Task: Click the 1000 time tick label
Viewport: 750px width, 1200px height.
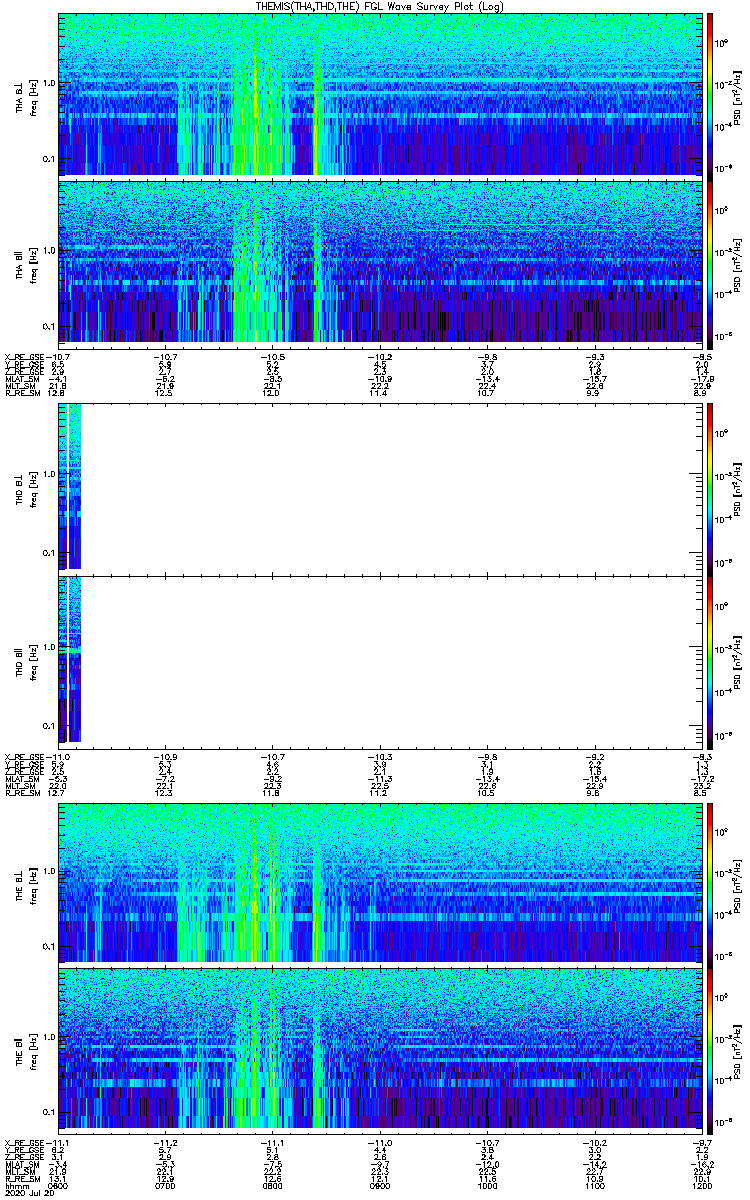Action: [x=487, y=1185]
